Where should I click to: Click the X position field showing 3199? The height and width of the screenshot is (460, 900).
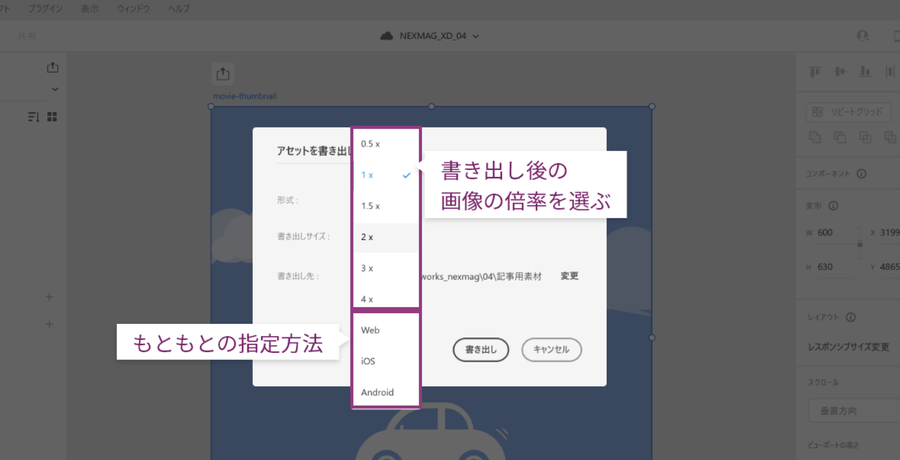pos(890,234)
